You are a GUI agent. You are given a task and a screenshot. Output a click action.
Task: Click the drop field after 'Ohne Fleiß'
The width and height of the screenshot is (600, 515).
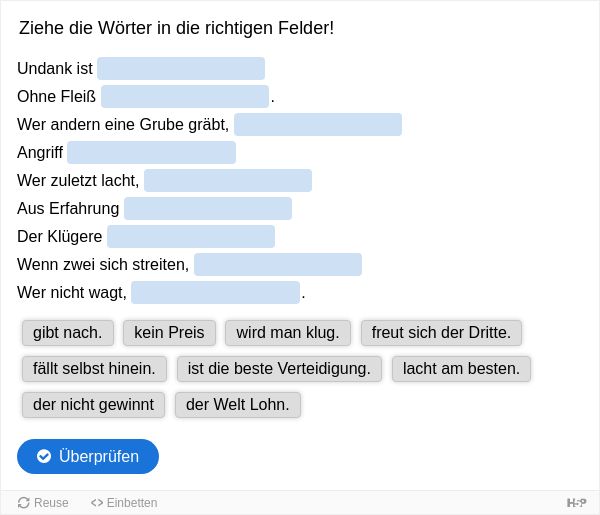click(185, 96)
